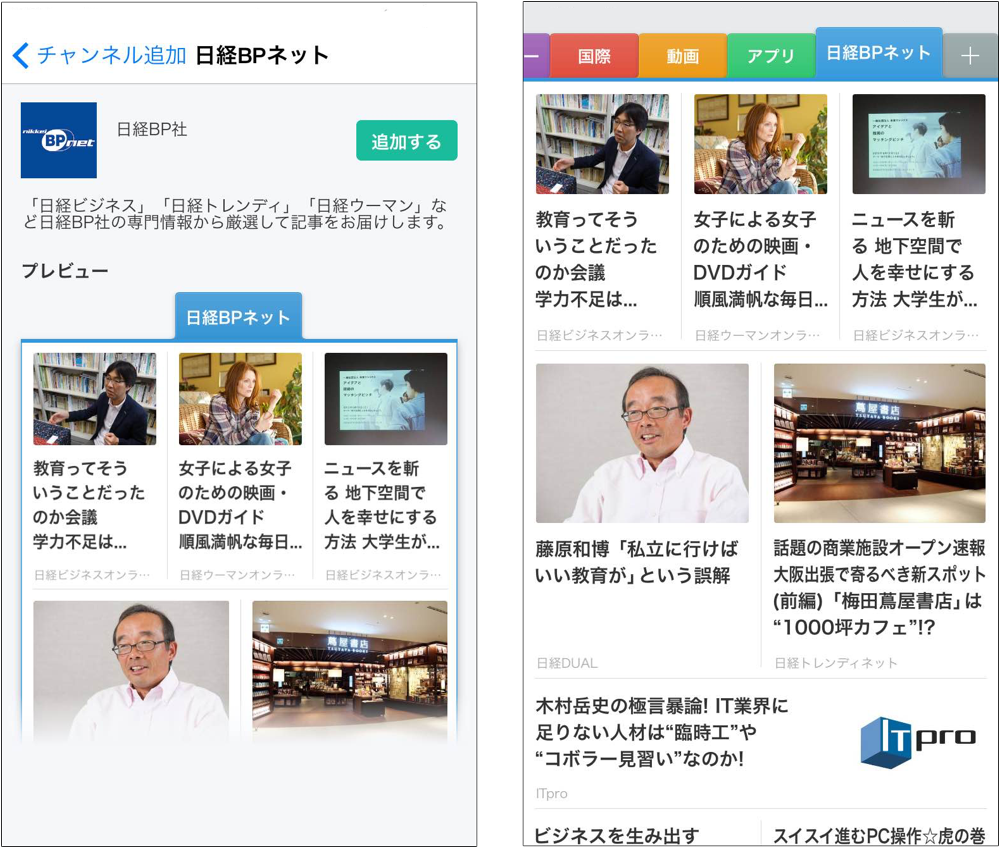
Task: Open right-screen headline ニュースを斬る 地下空間で
Action: click(x=915, y=259)
